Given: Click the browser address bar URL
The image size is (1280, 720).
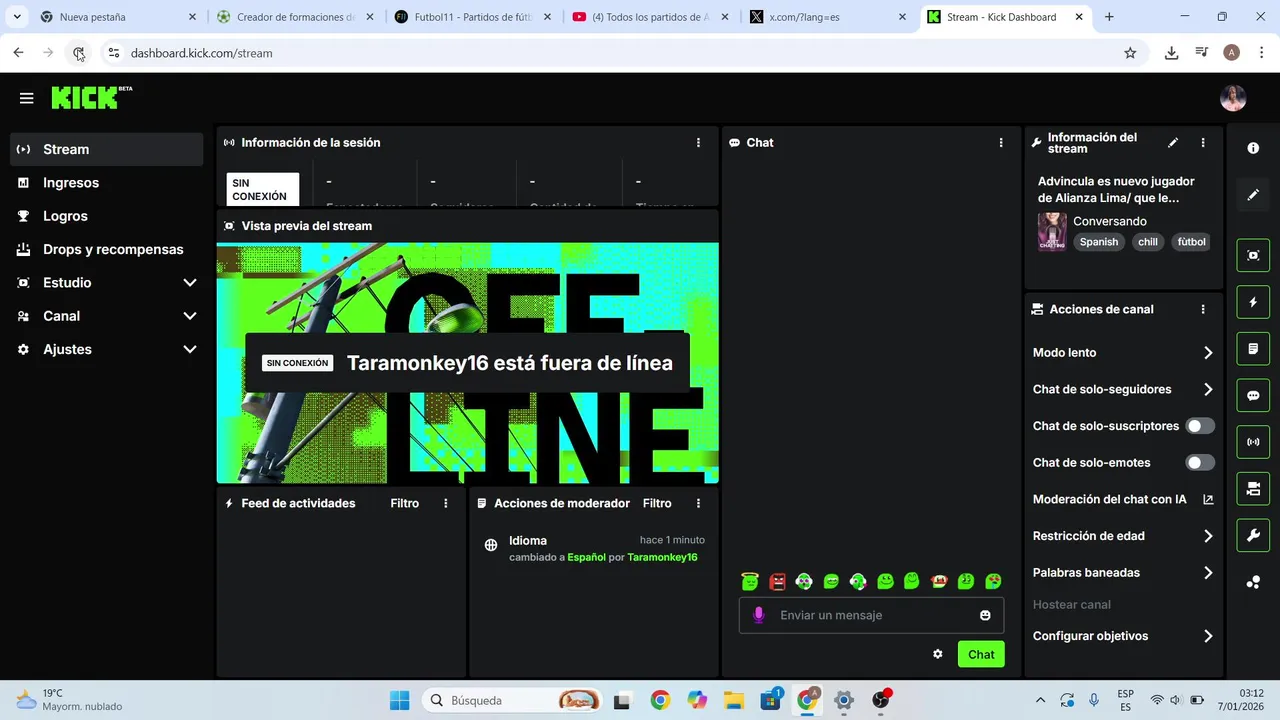Looking at the screenshot, I should [201, 53].
